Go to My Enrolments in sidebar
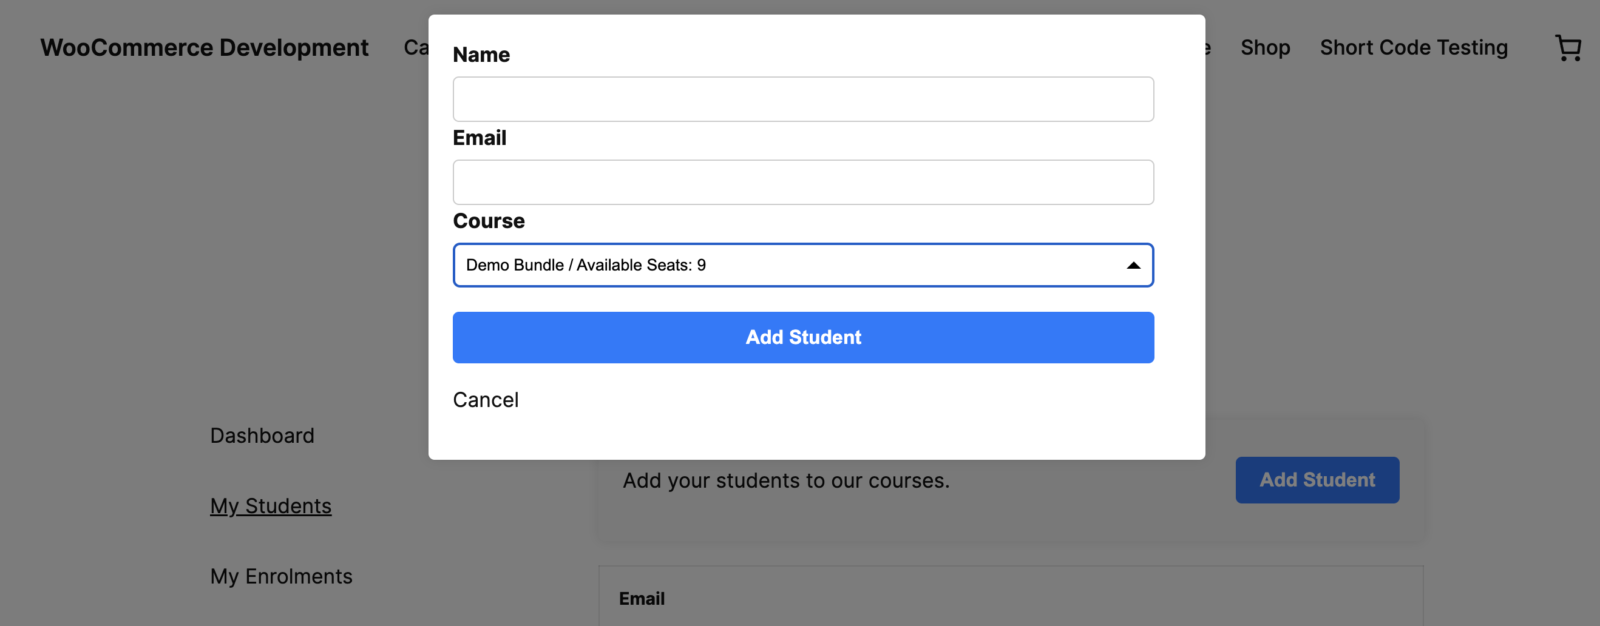 point(281,577)
